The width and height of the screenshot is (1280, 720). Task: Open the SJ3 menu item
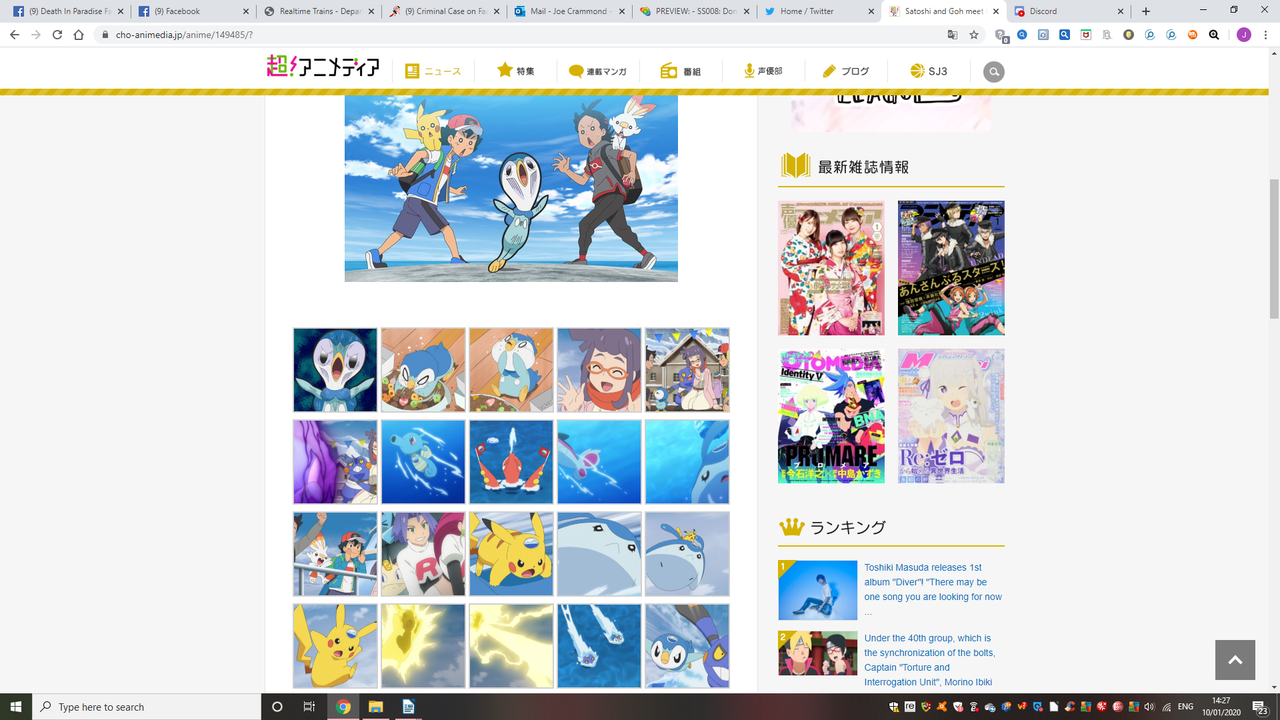(x=929, y=72)
